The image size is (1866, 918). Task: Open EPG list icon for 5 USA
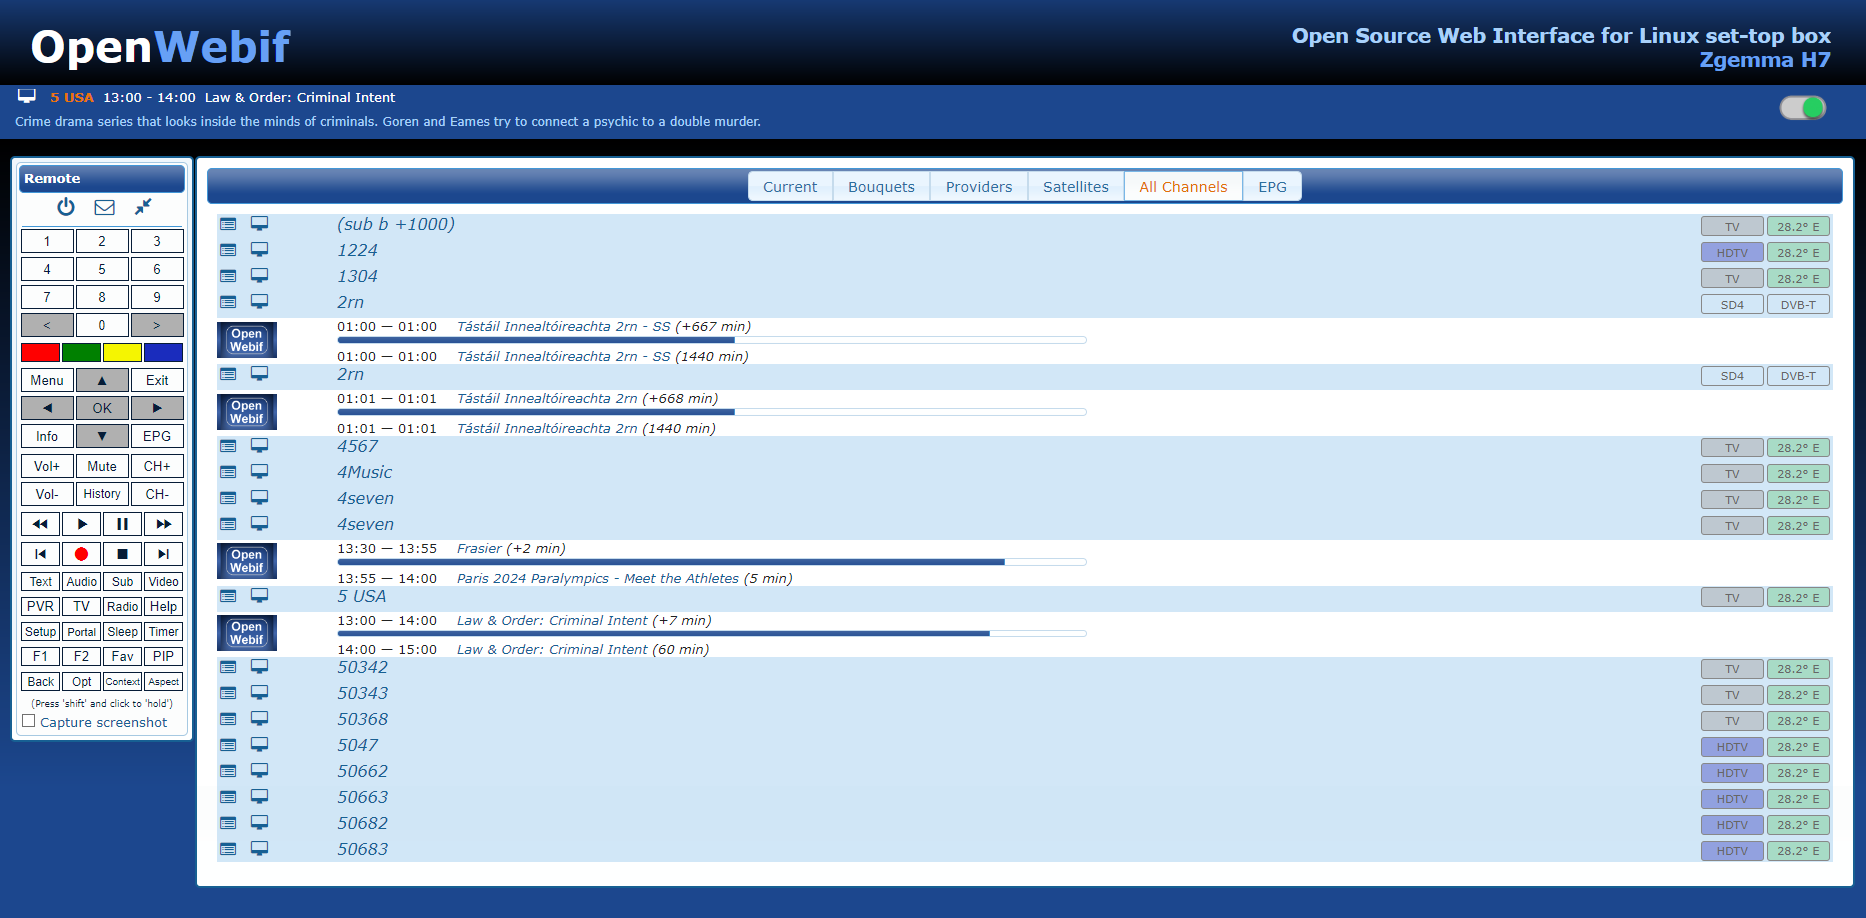(x=228, y=596)
